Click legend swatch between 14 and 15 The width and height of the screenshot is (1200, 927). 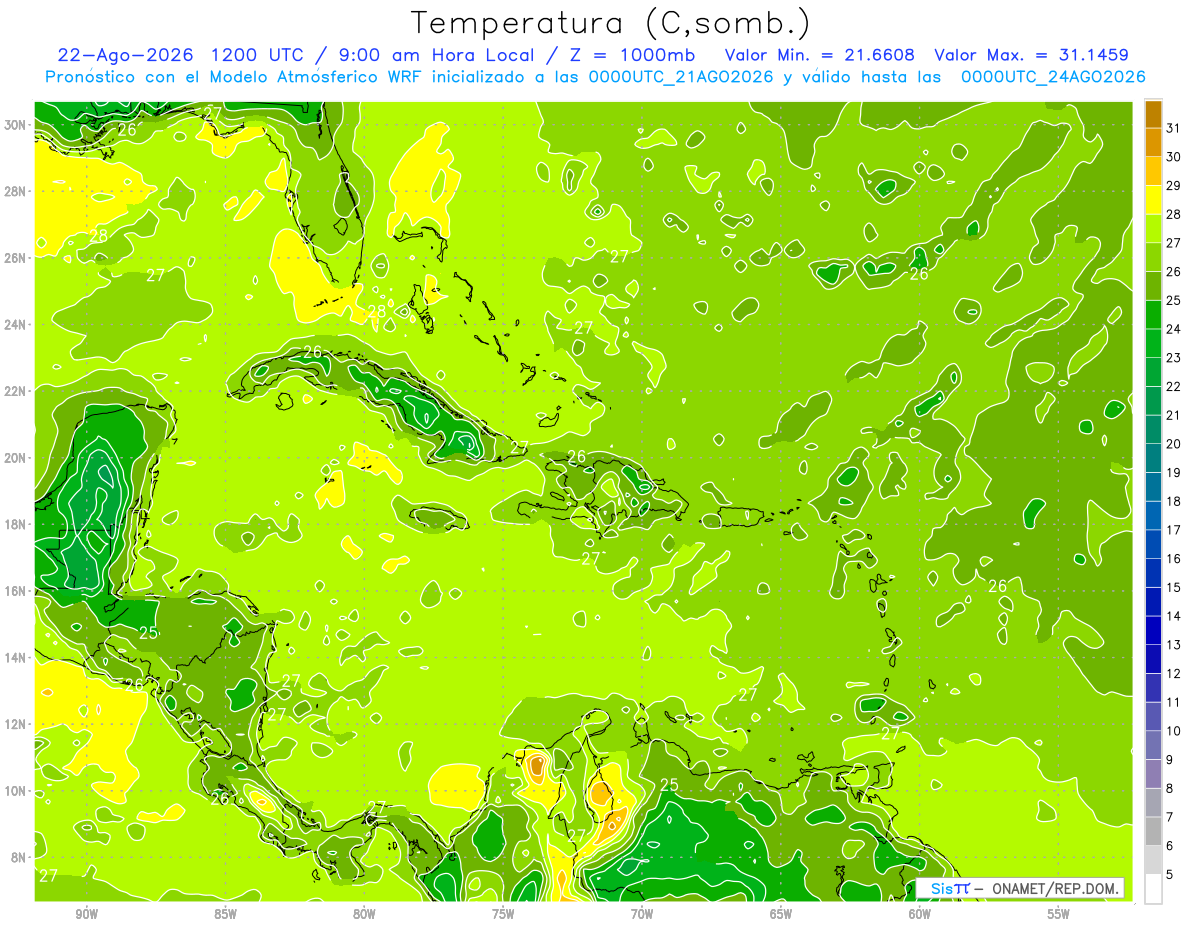tap(1154, 602)
